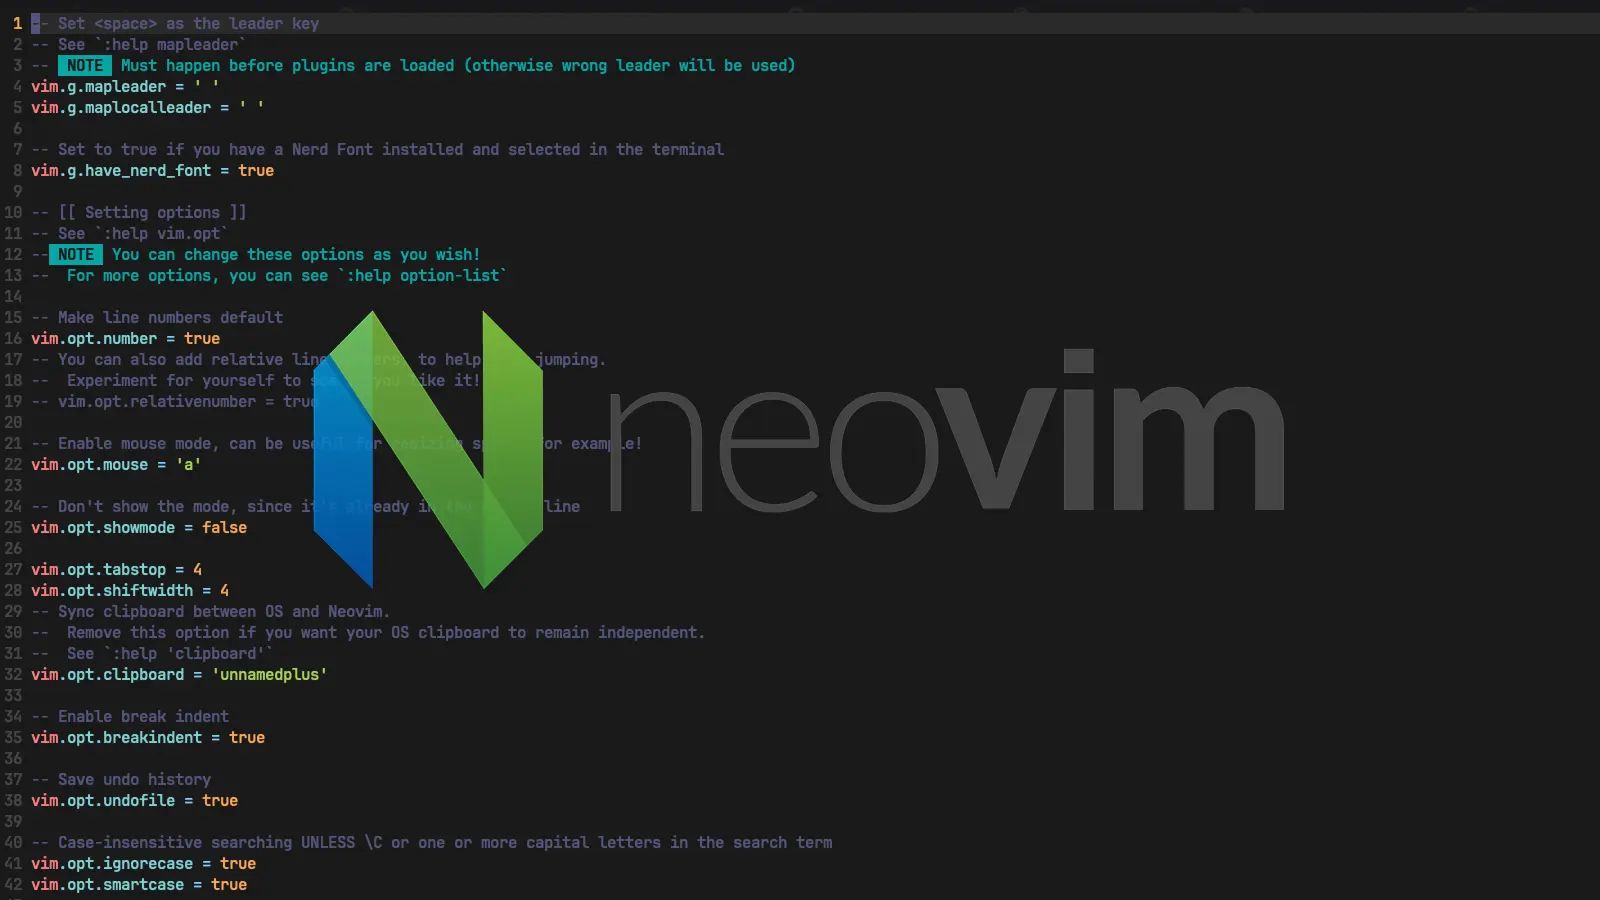Click 'vim.opt.showmode' on line 25
The height and width of the screenshot is (900, 1600).
[103, 527]
